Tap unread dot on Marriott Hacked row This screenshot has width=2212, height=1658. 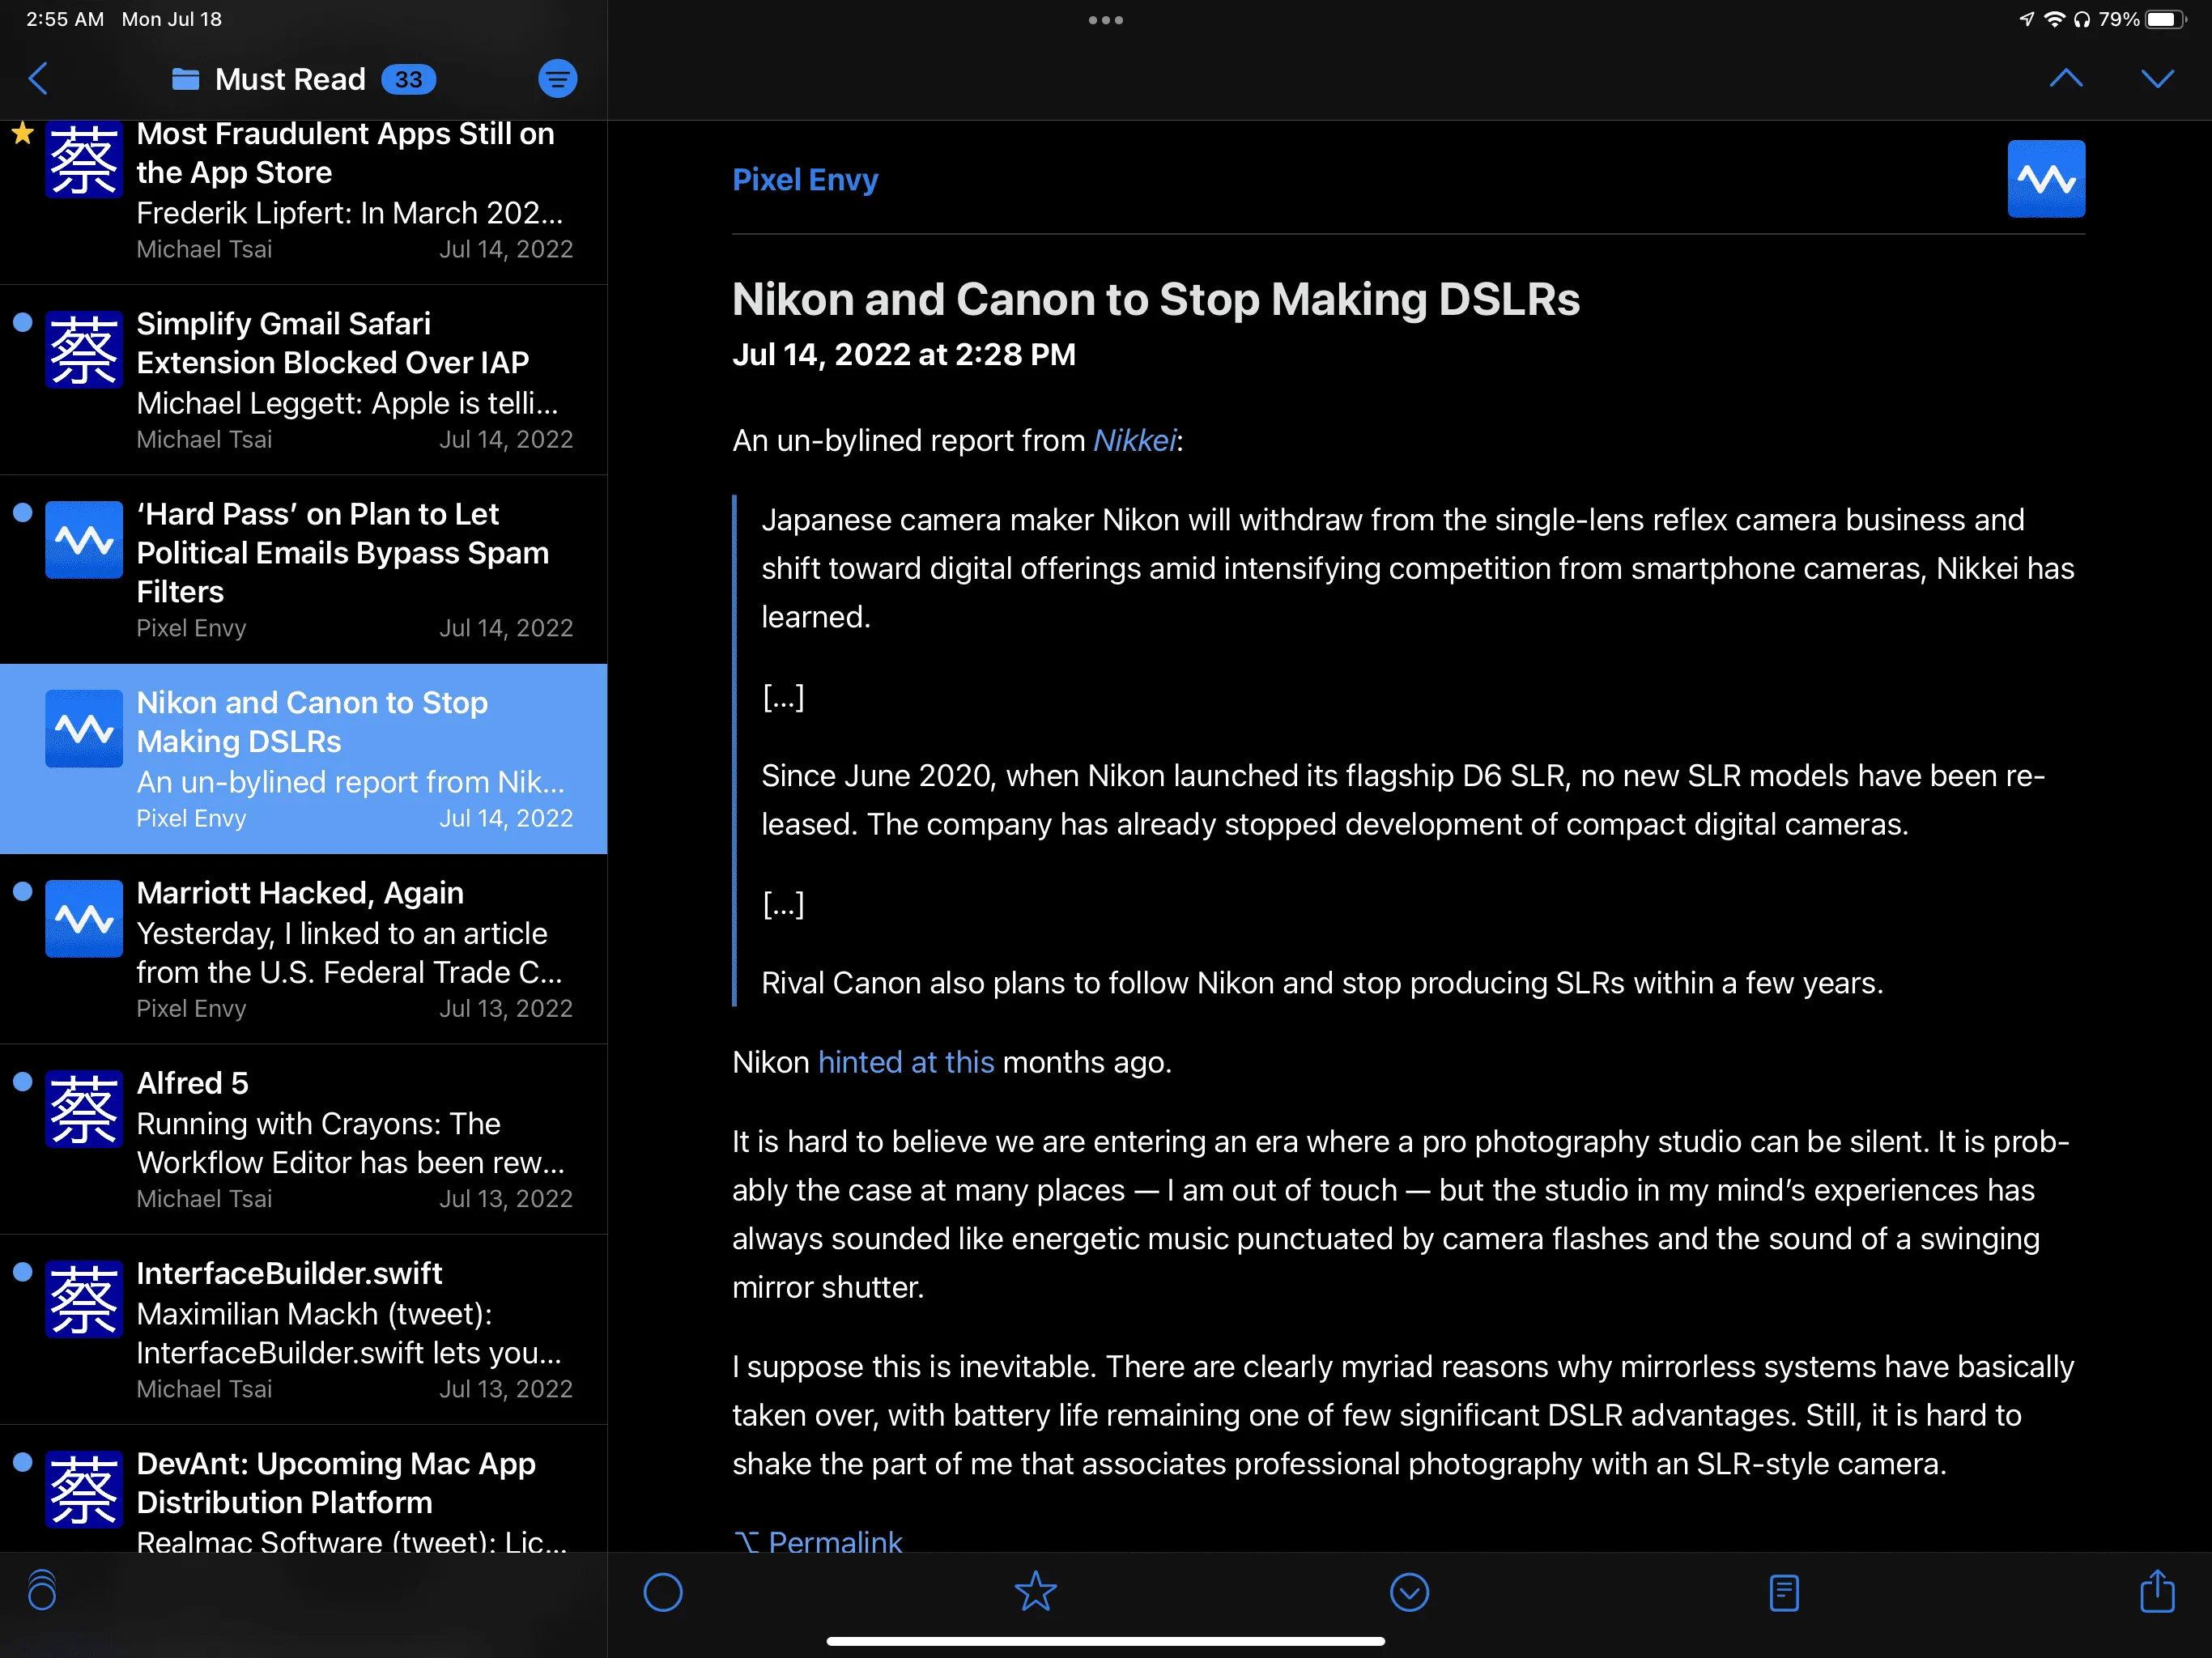pos(23,891)
